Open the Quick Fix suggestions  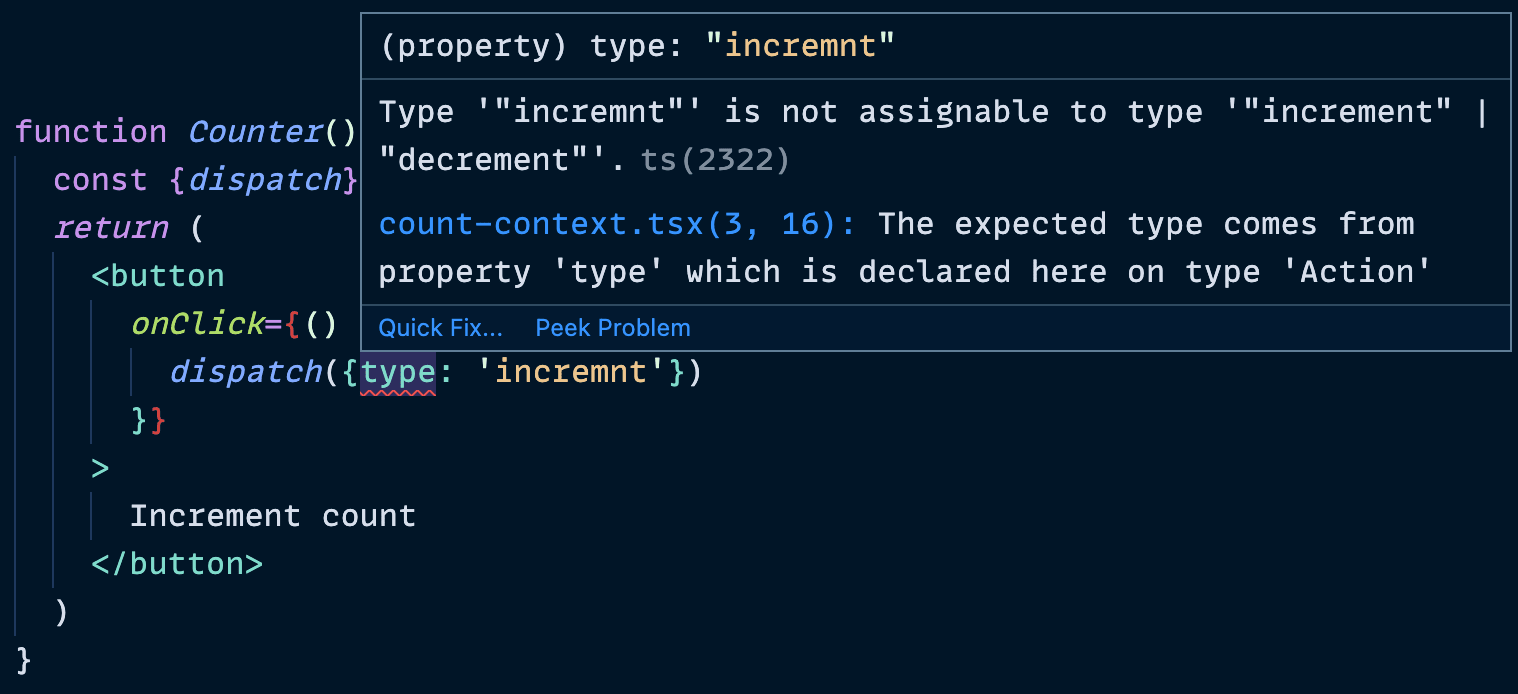coord(440,328)
